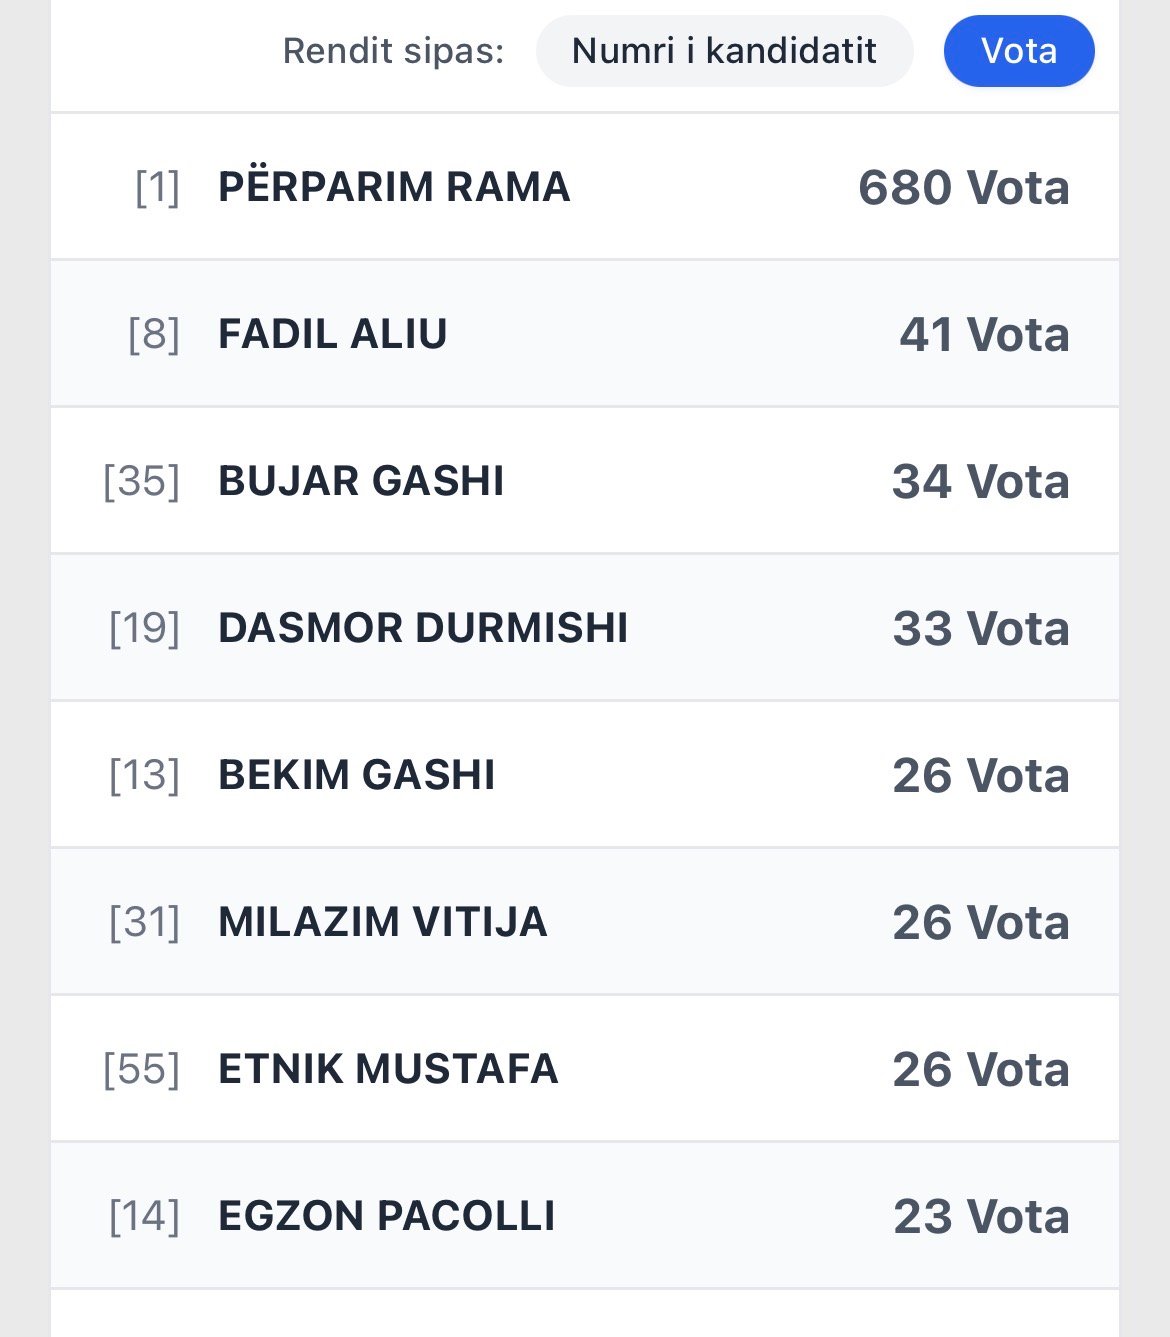Click the 41 Vota count
Viewport: 1170px width, 1337px height.
coord(984,335)
